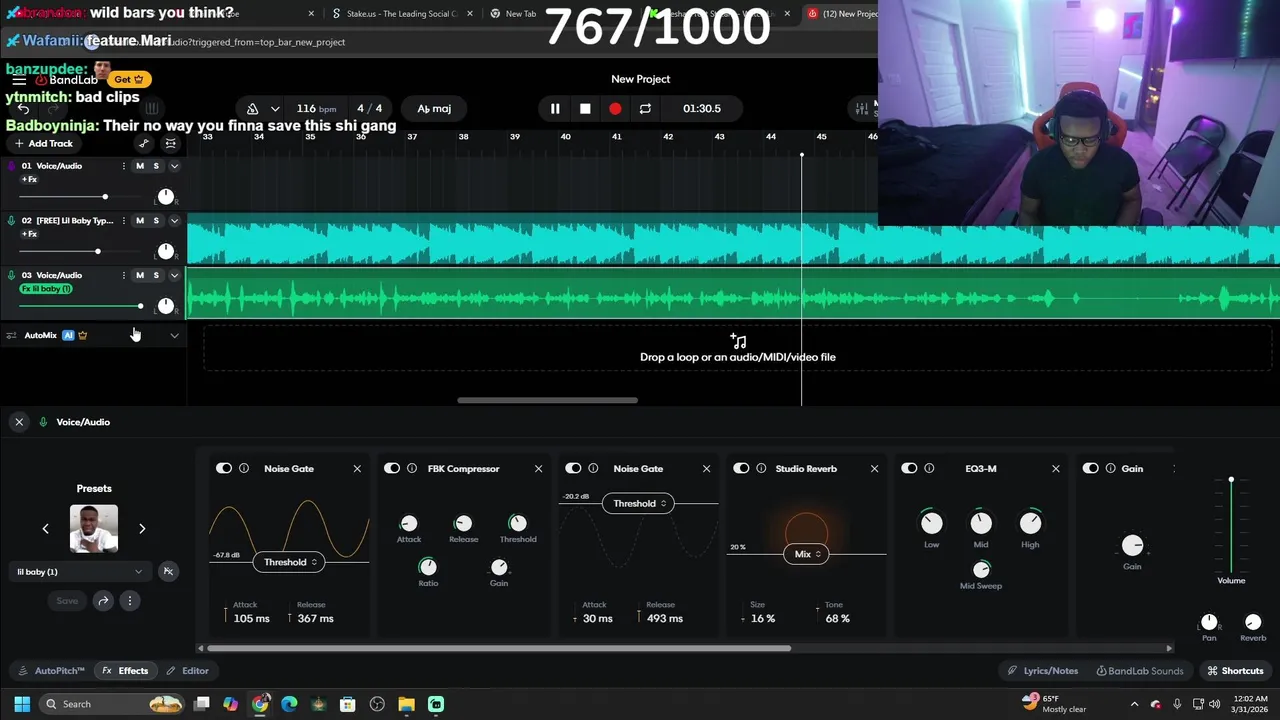Click the track height collapse icon
1280x720 pixels.
170,143
